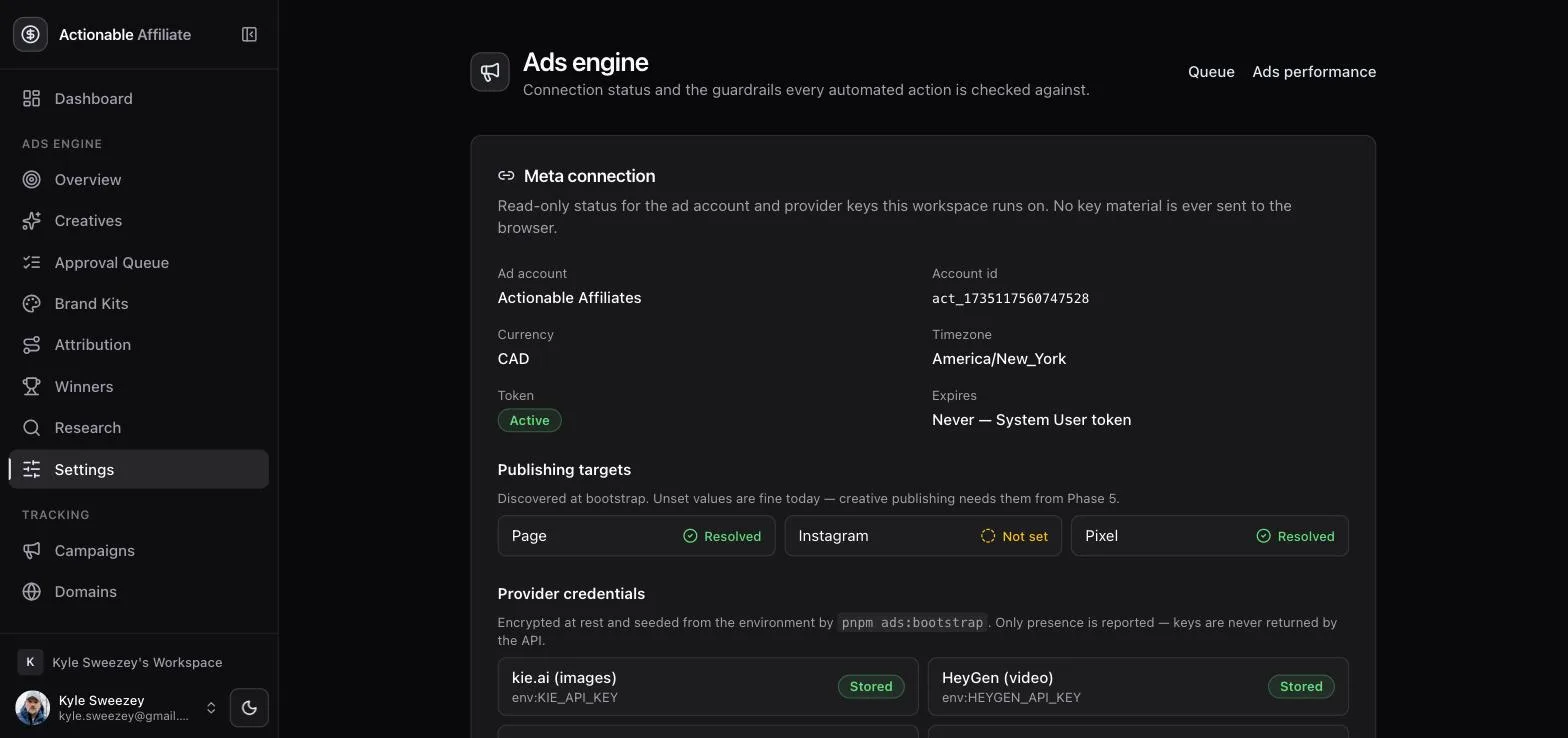1568x738 pixels.
Task: Follow the Queue link in the header
Action: pos(1211,72)
